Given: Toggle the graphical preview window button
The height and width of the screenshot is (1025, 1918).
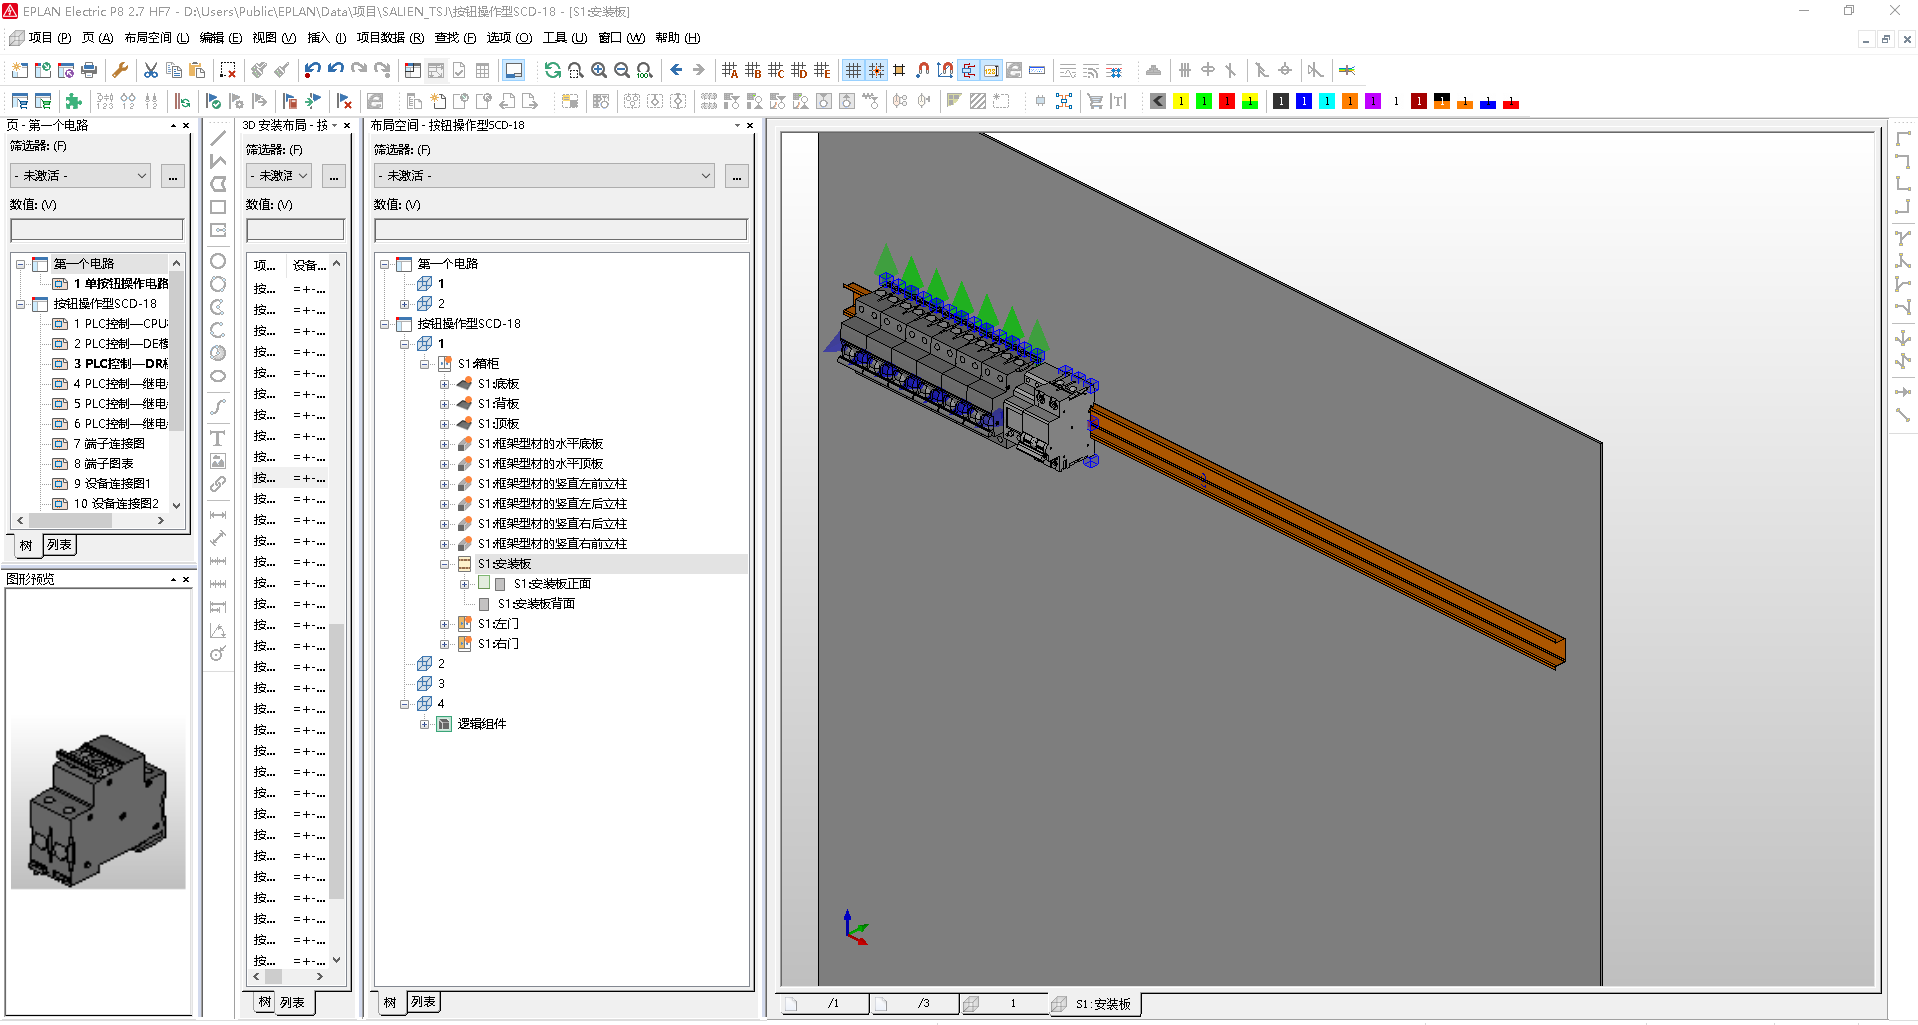Looking at the screenshot, I should click(513, 70).
